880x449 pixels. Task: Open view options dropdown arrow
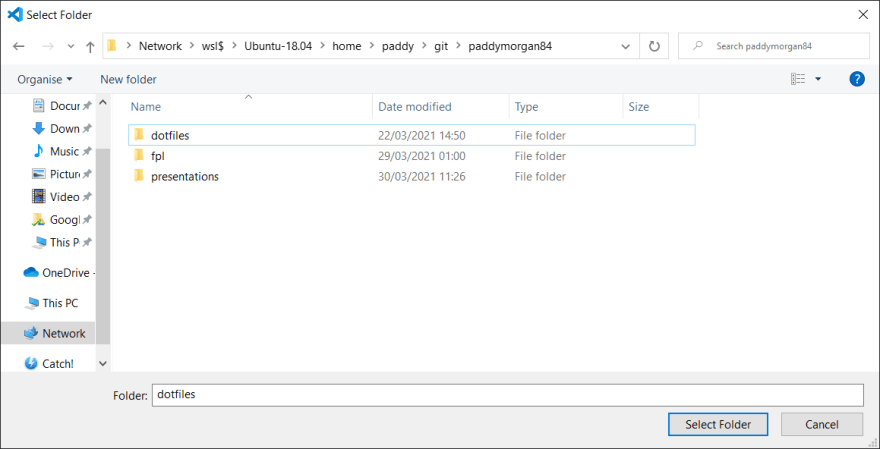(818, 79)
